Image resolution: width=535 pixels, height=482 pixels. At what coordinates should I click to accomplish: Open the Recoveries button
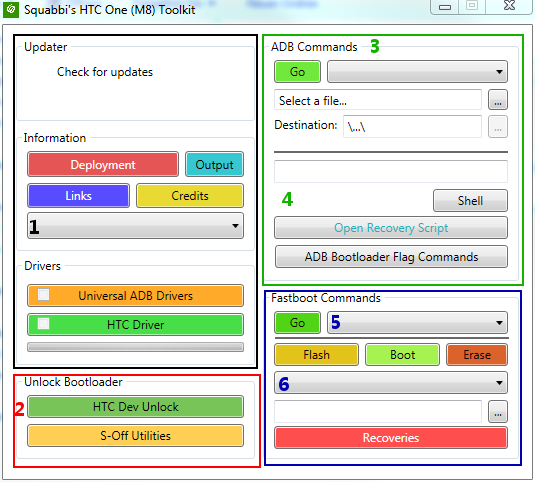(x=391, y=438)
